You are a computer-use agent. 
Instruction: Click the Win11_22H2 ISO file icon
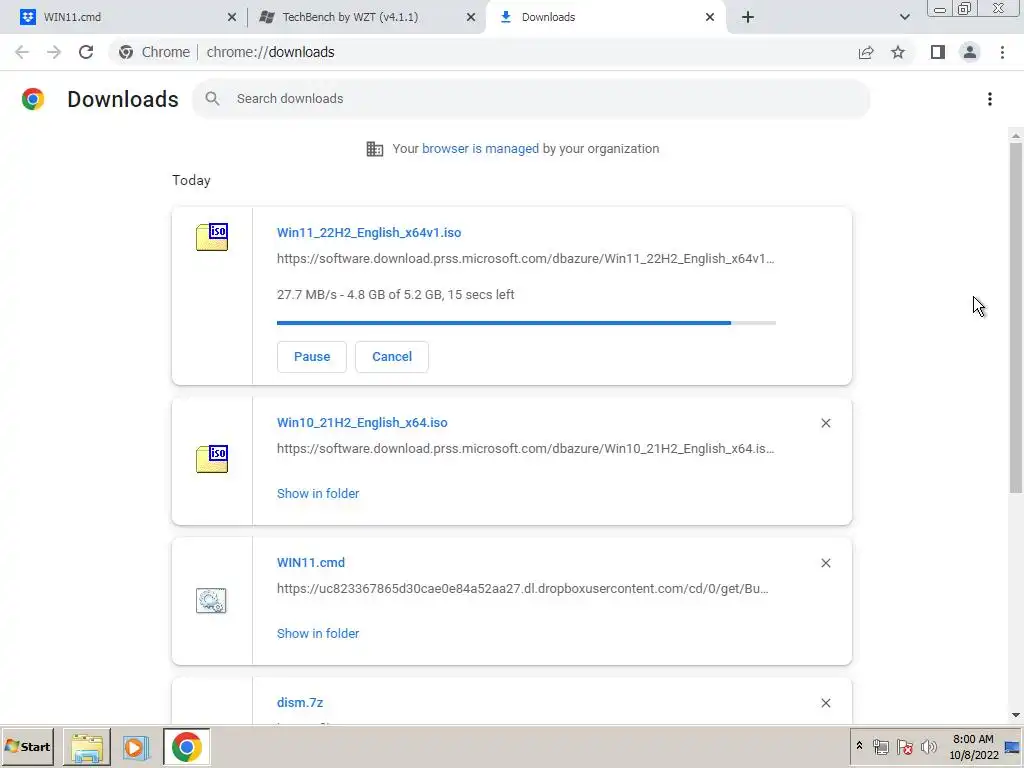click(x=212, y=237)
